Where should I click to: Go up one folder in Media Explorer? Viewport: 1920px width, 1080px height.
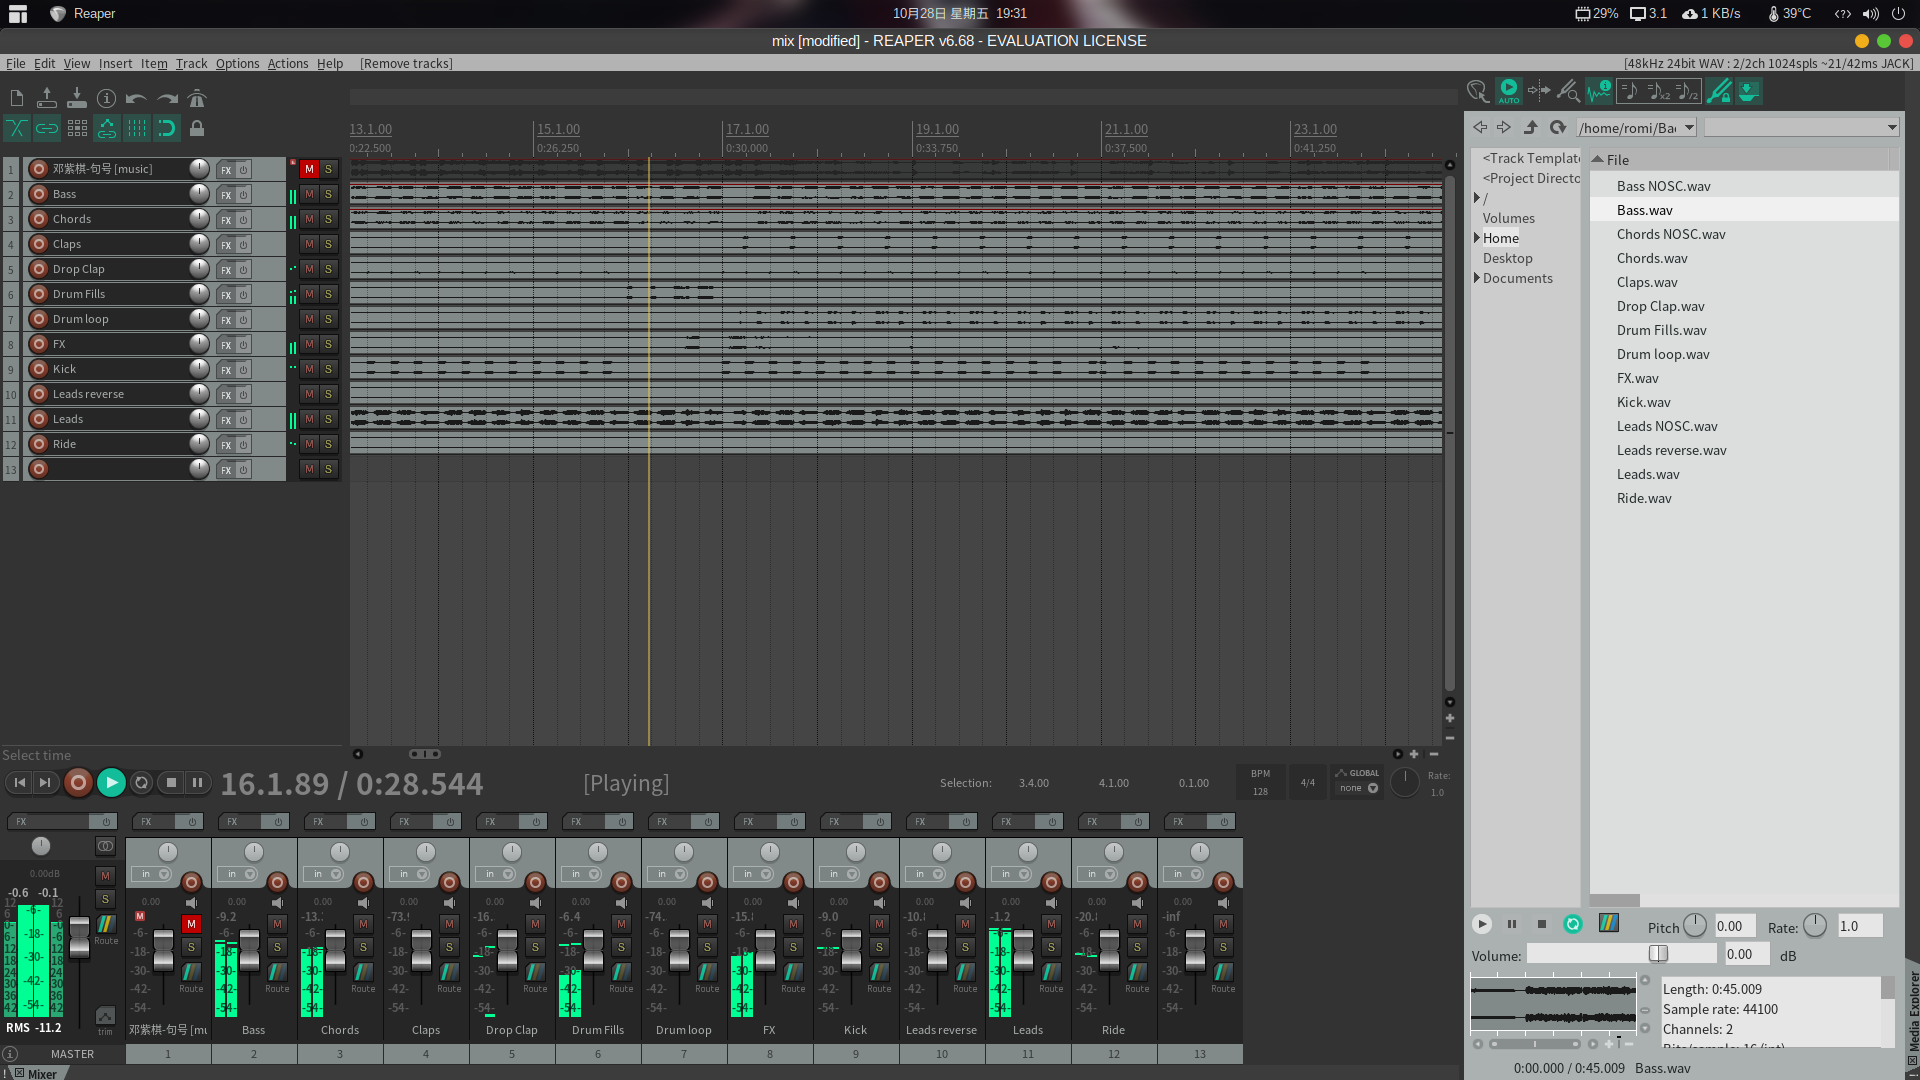coord(1531,127)
